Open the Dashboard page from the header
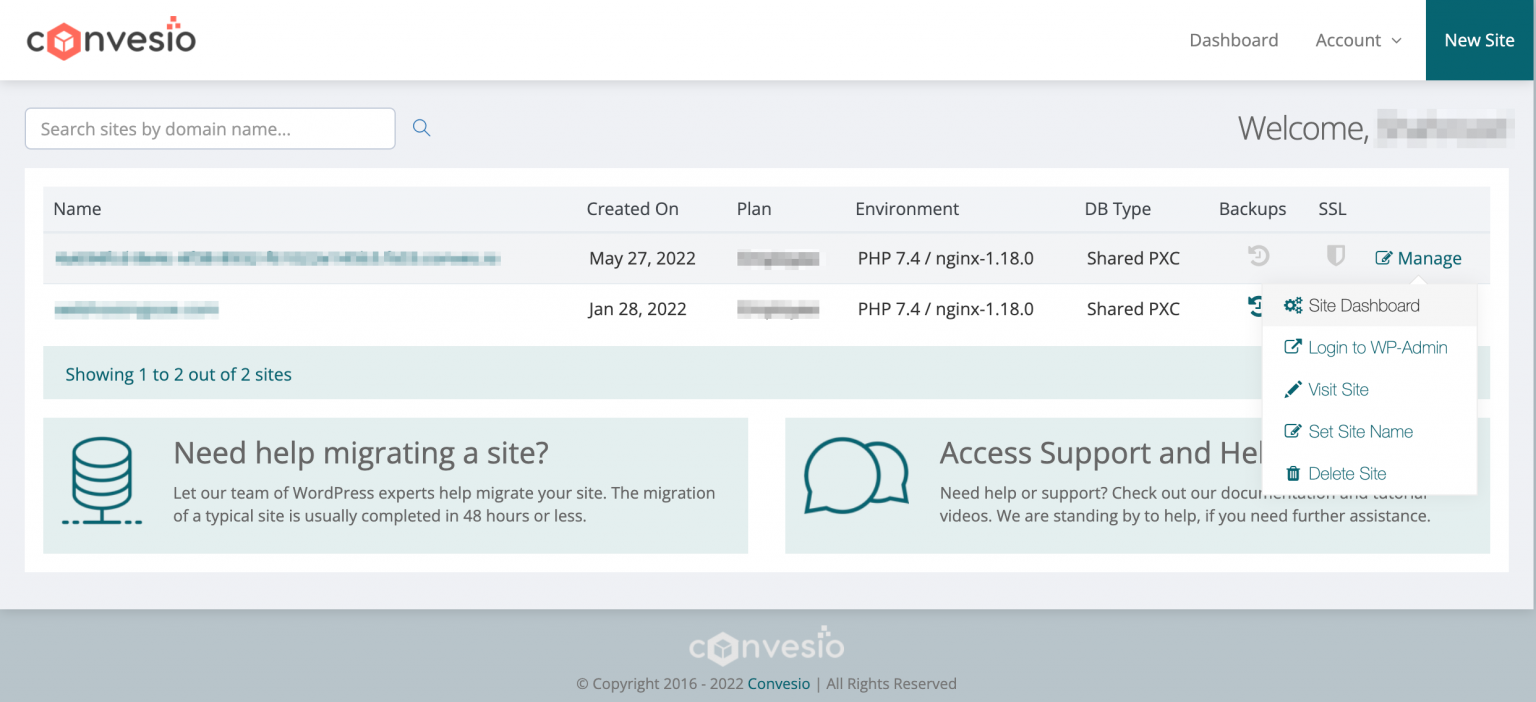This screenshot has height=702, width=1536. click(1233, 40)
